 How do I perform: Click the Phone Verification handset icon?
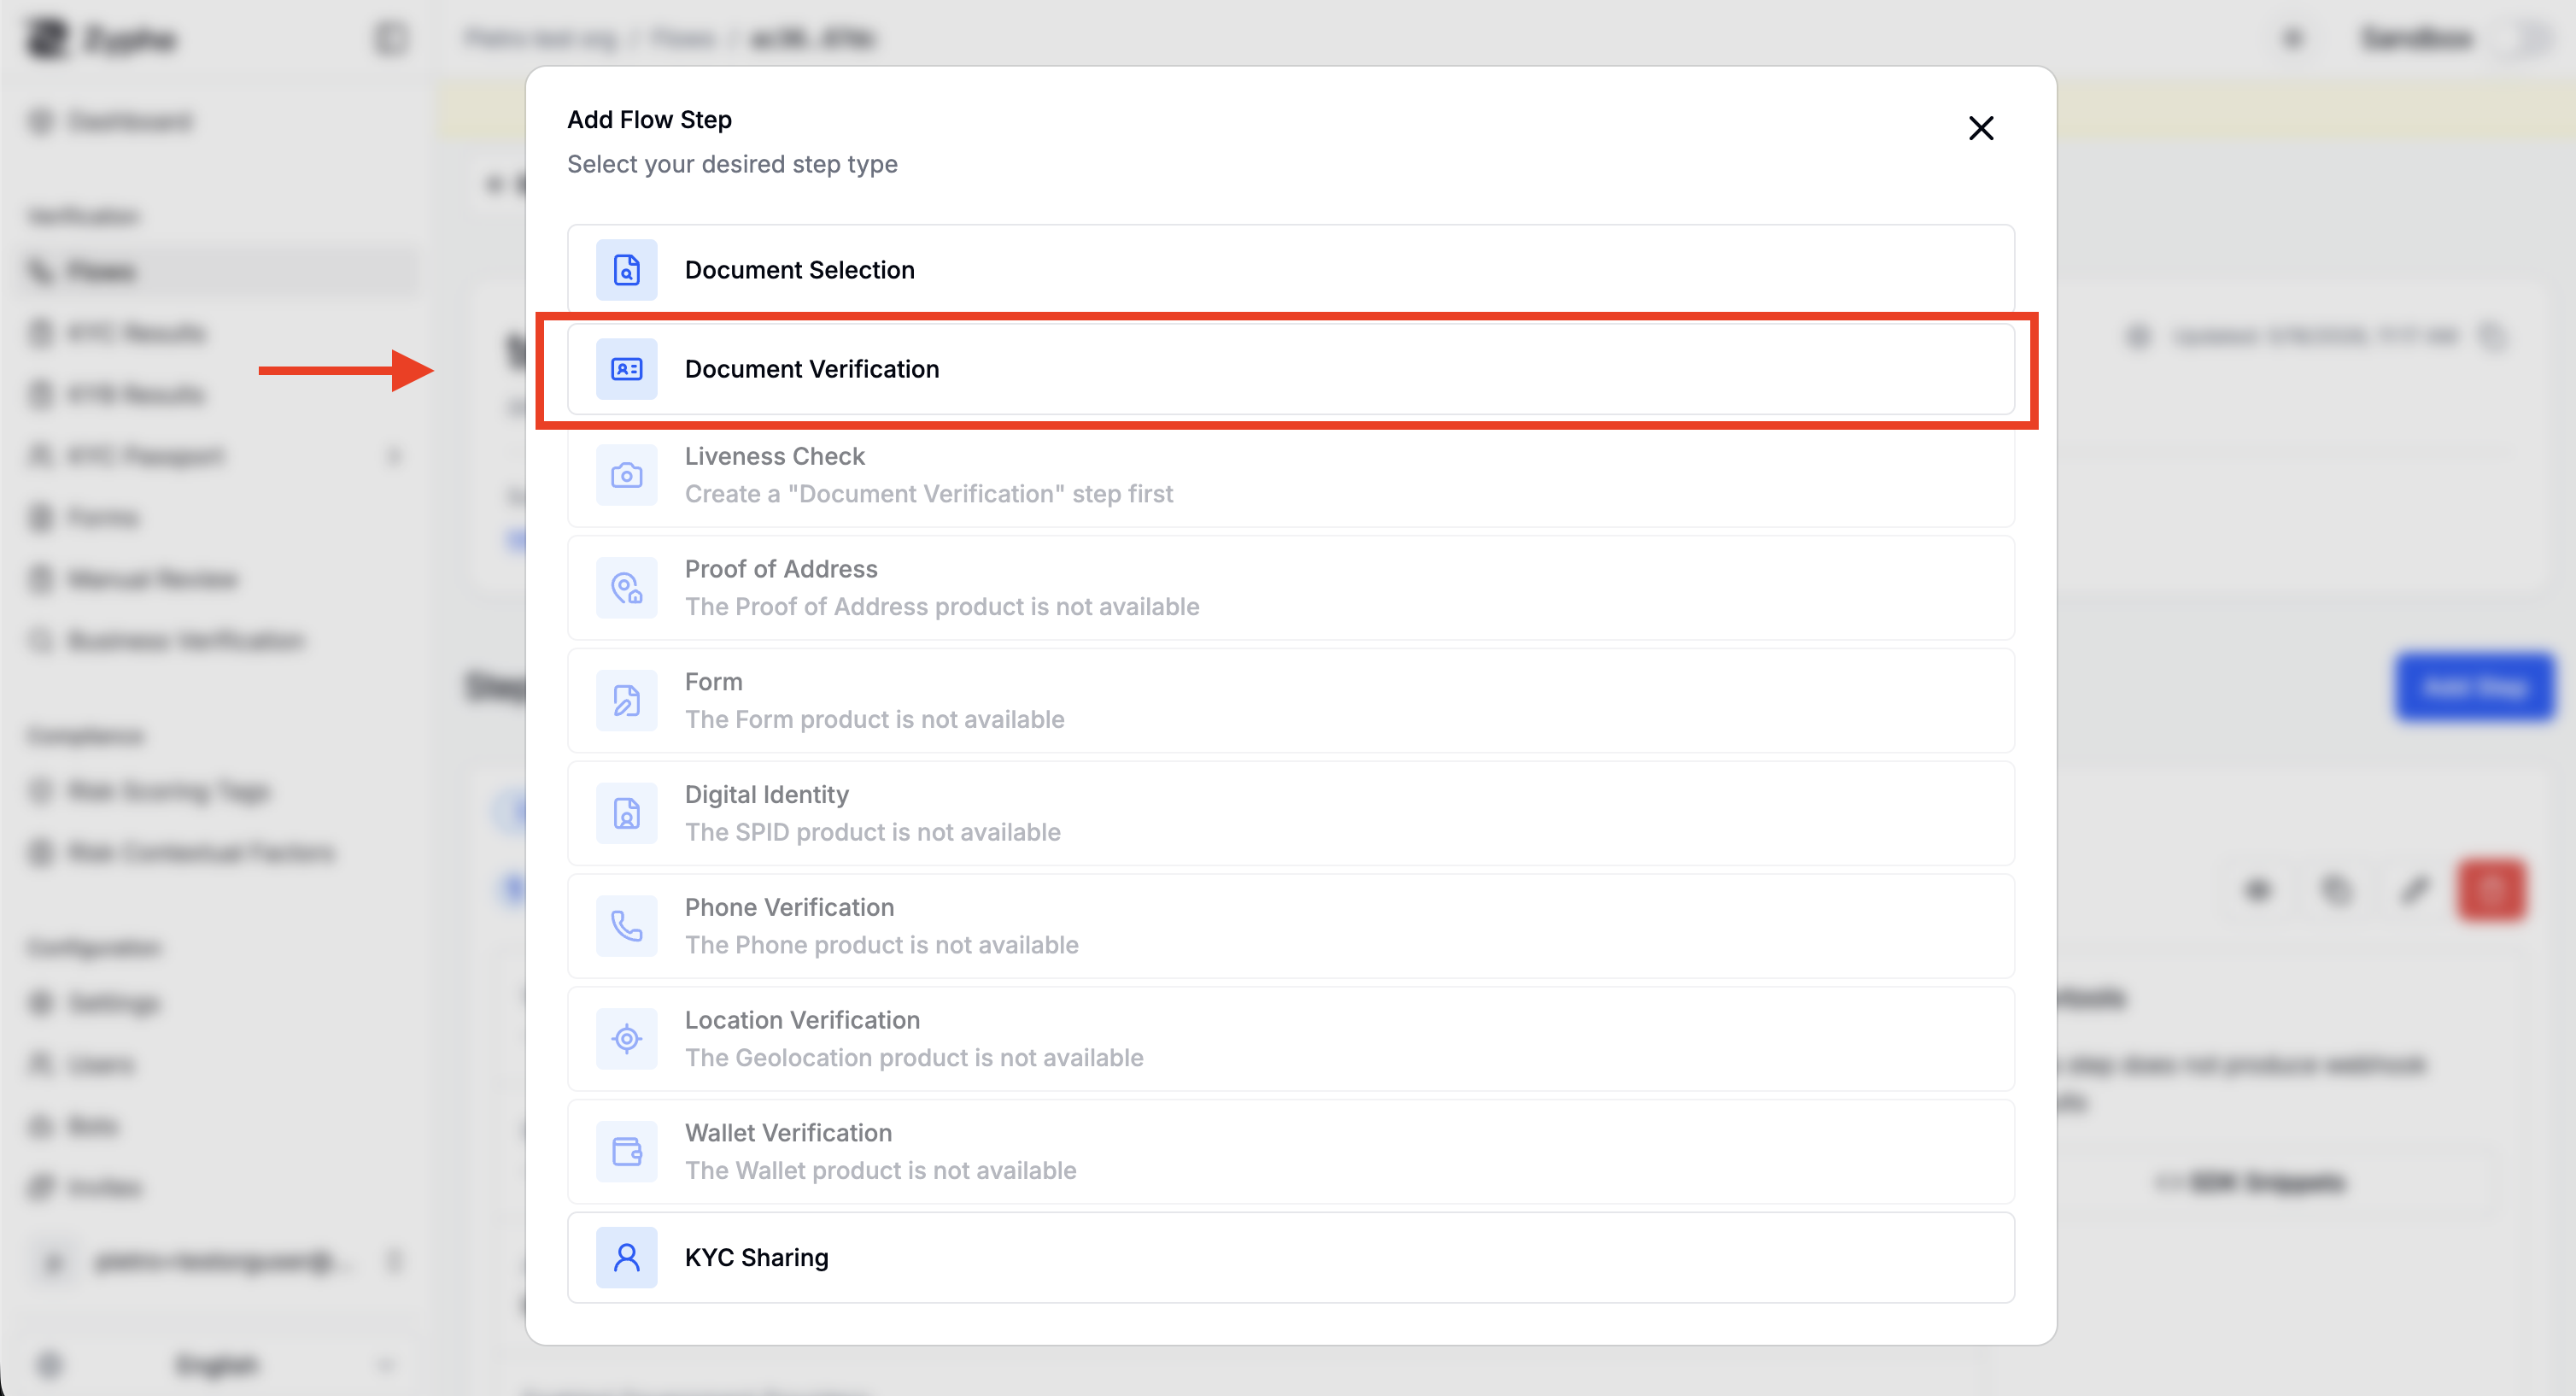[627, 926]
